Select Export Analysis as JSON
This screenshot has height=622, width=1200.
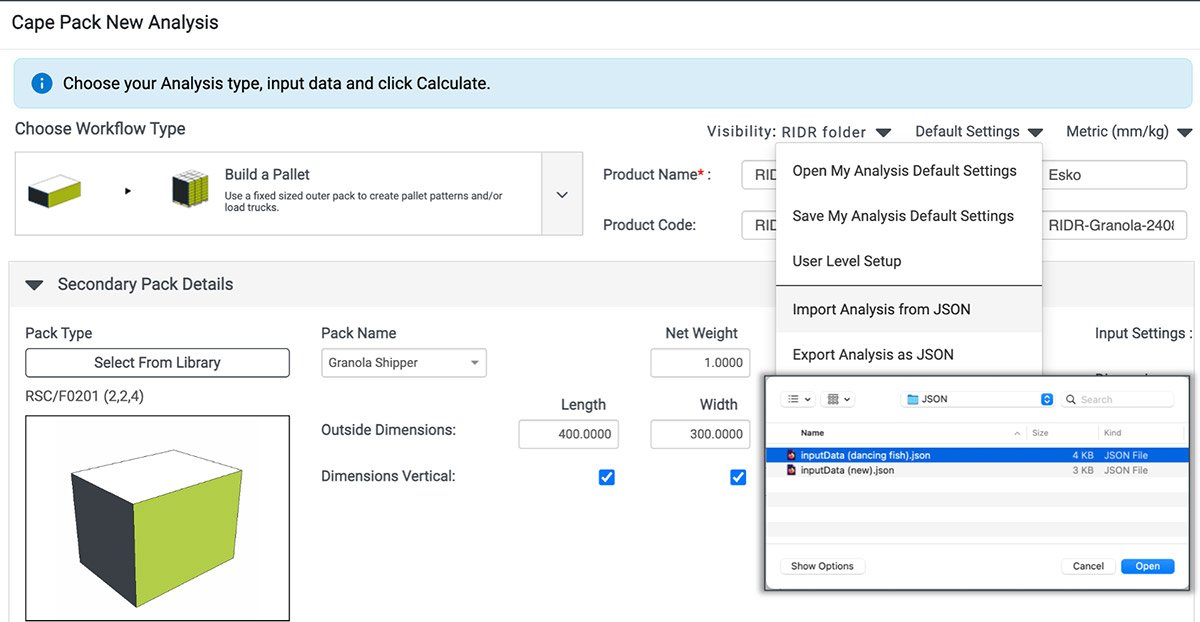(872, 355)
